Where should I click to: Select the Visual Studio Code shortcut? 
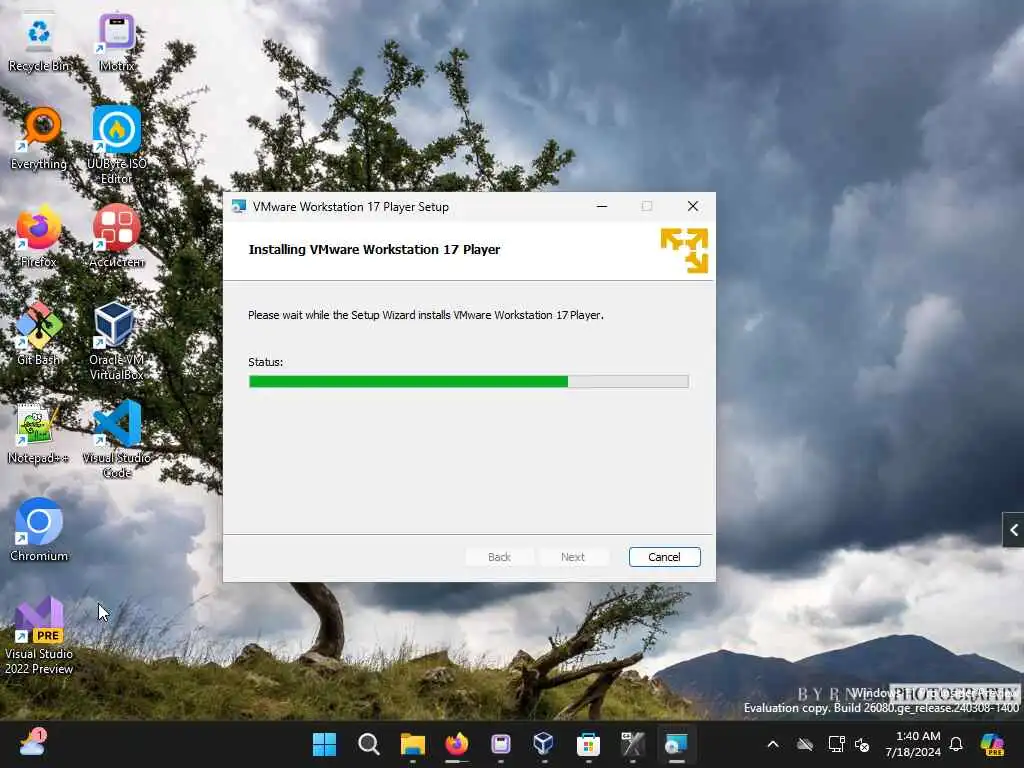117,439
